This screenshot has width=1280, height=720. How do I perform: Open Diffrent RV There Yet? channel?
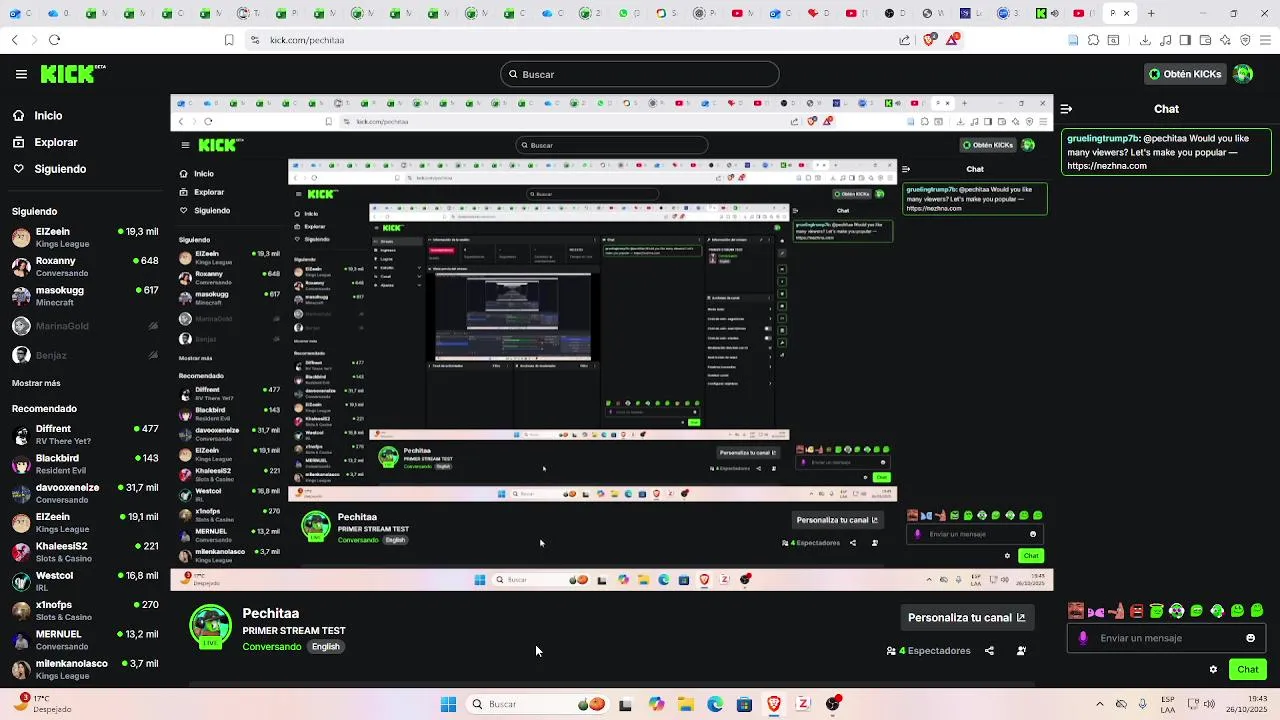click(x=85, y=435)
